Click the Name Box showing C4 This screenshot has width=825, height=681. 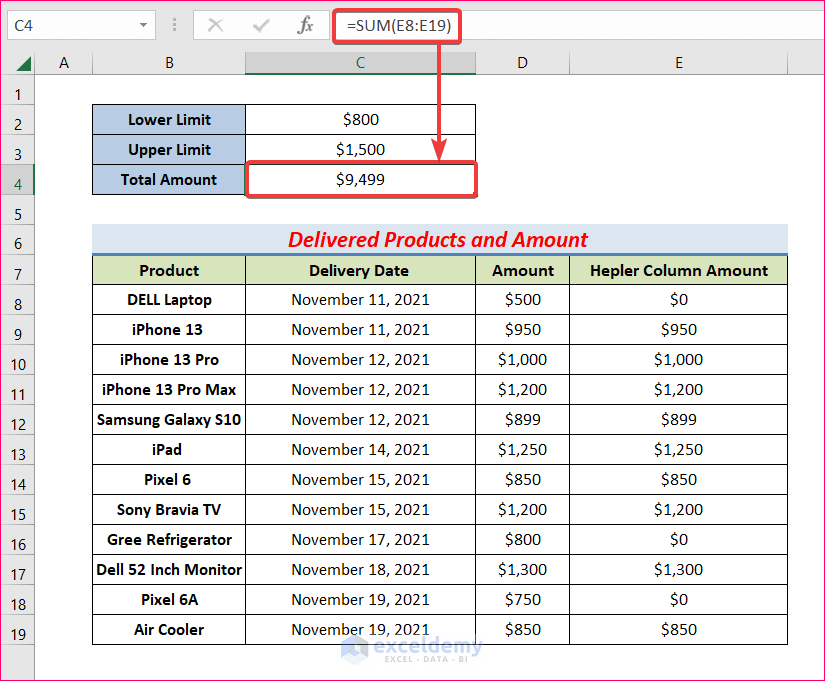tap(70, 26)
